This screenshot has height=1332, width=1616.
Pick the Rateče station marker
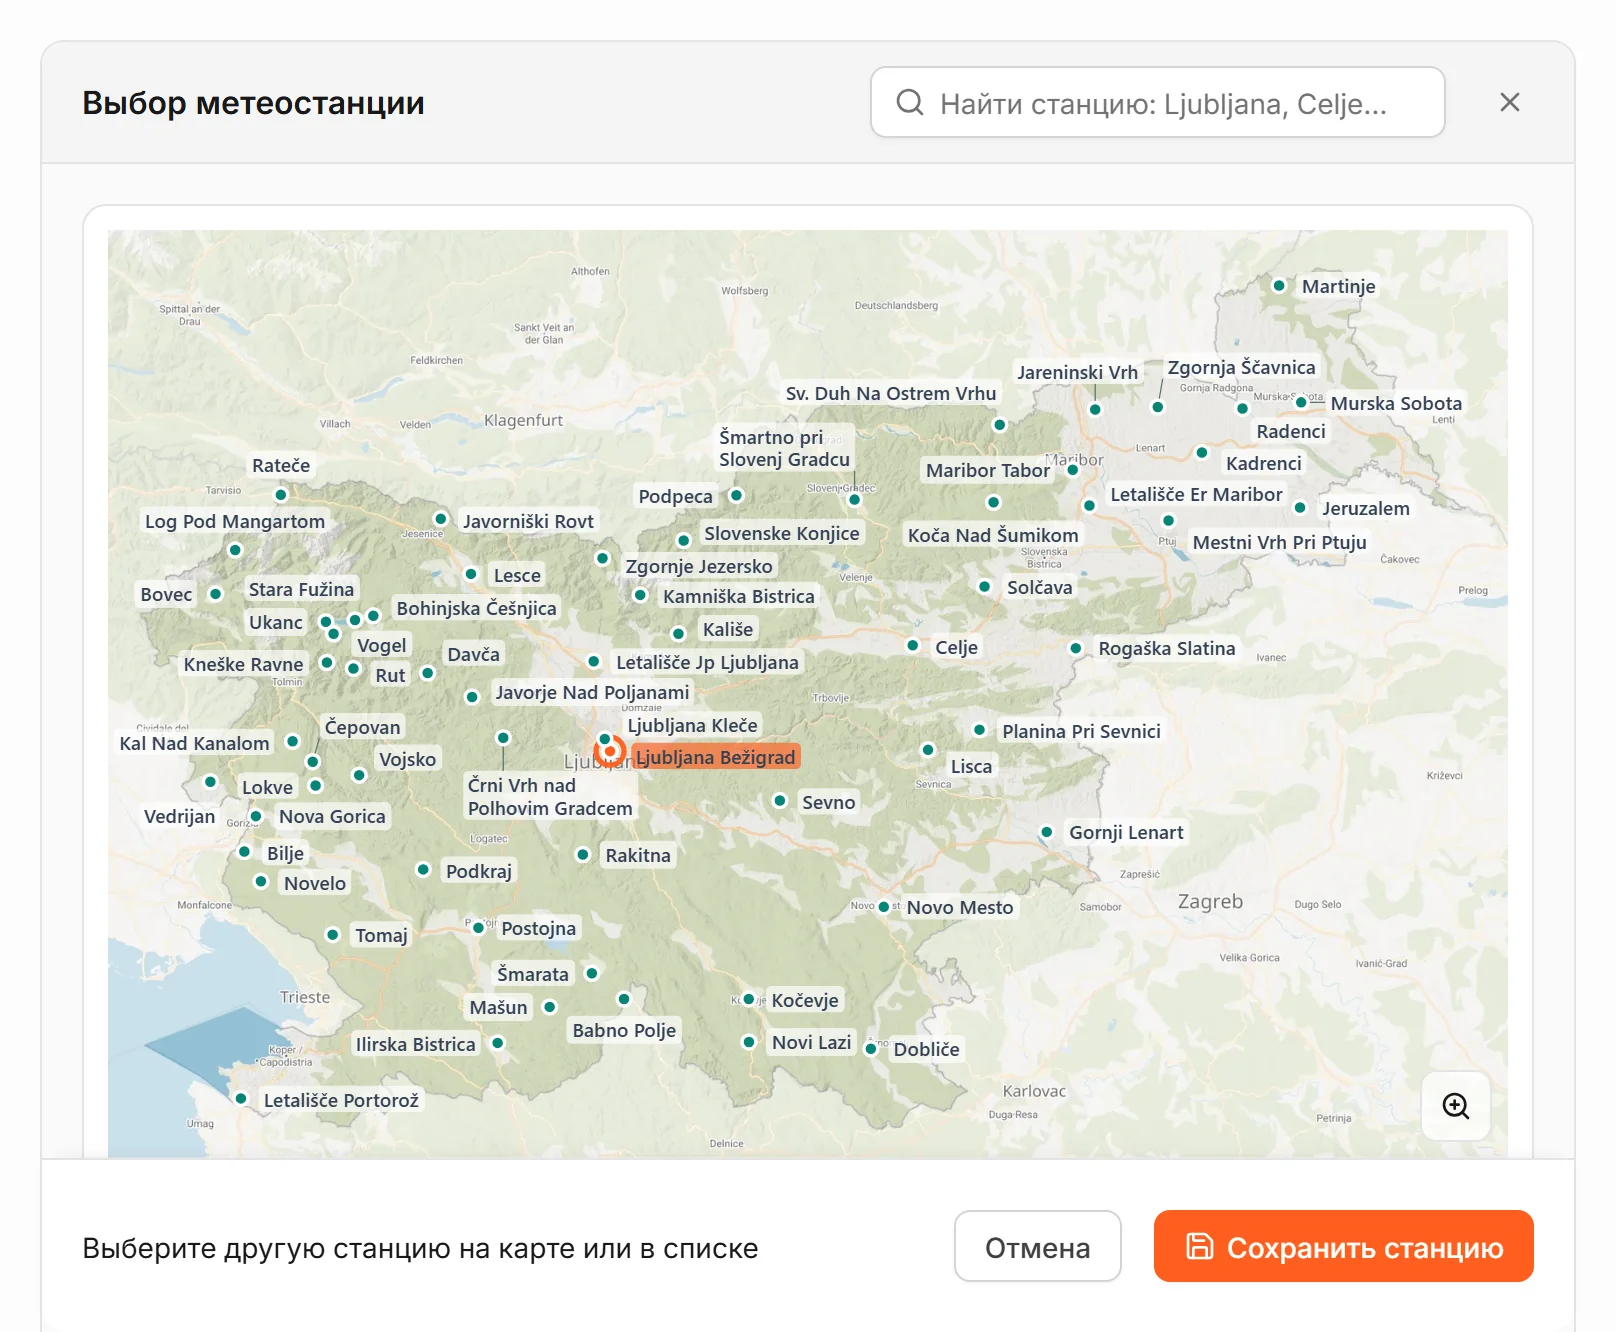coord(281,495)
